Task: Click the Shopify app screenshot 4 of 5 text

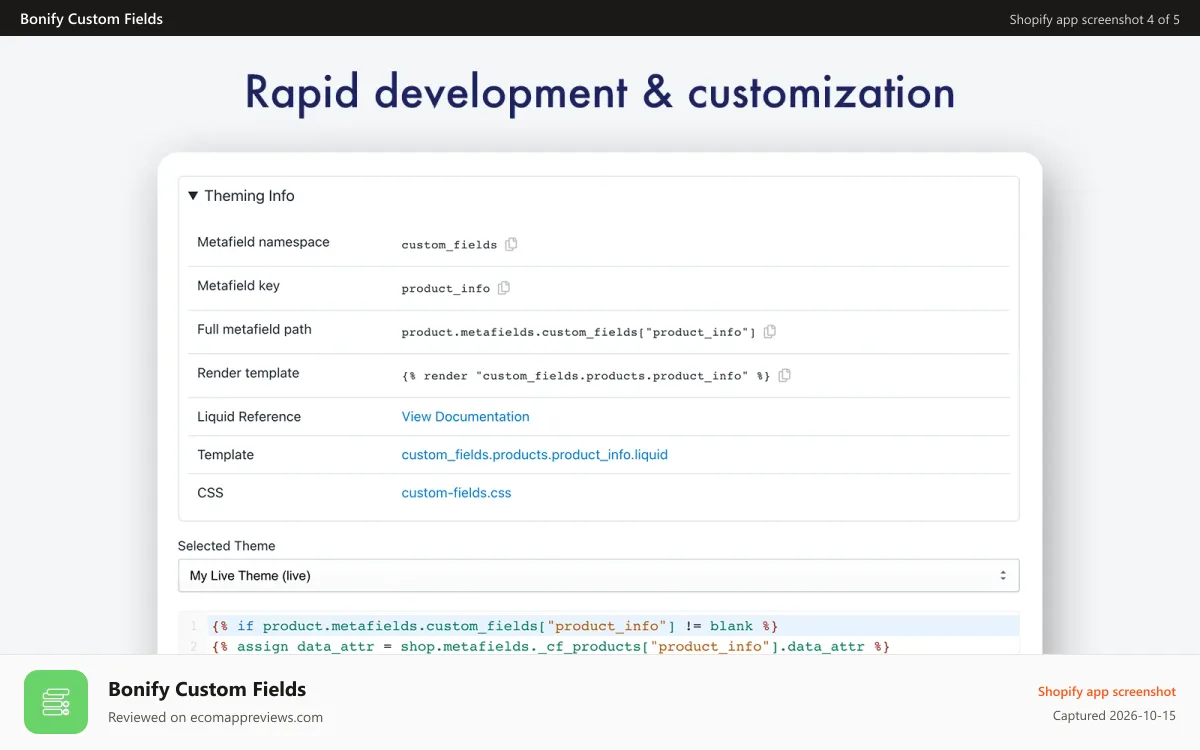Action: pos(1094,19)
